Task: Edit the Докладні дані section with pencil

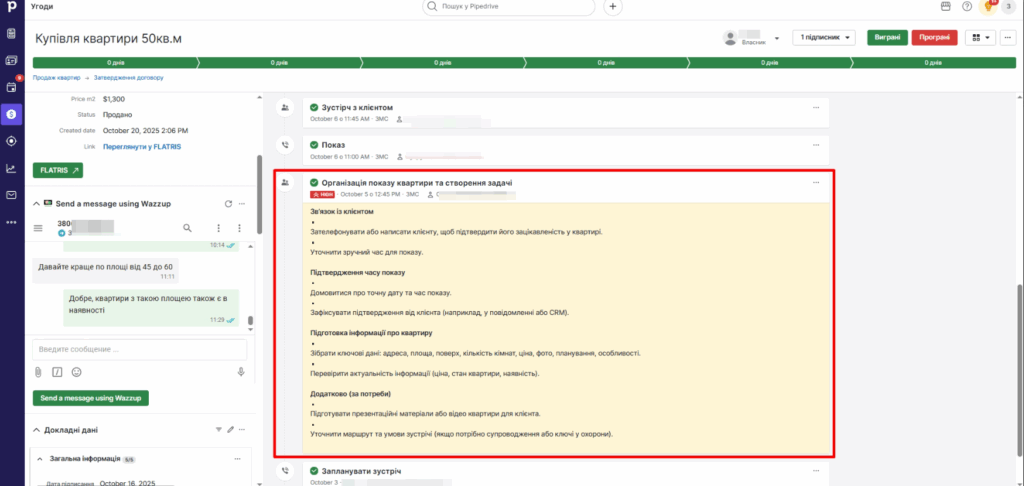Action: point(230,430)
